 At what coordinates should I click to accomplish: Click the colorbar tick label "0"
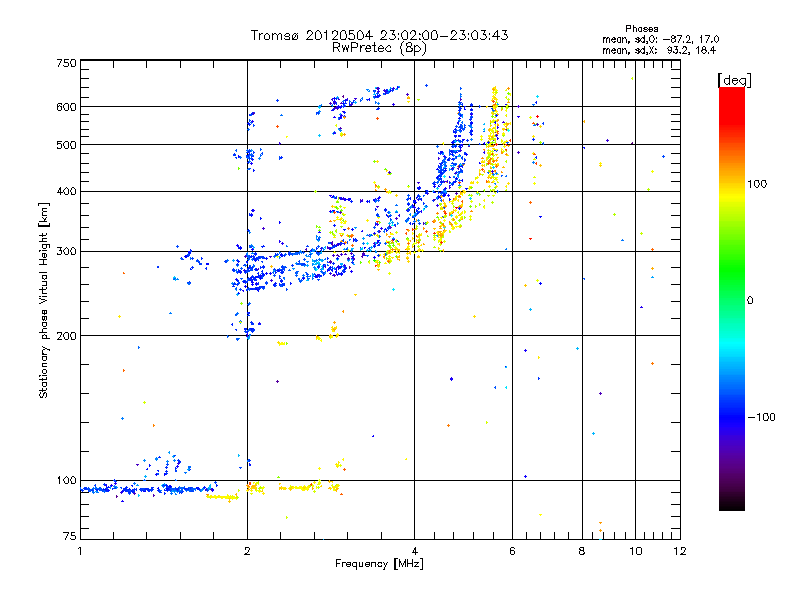pos(750,301)
